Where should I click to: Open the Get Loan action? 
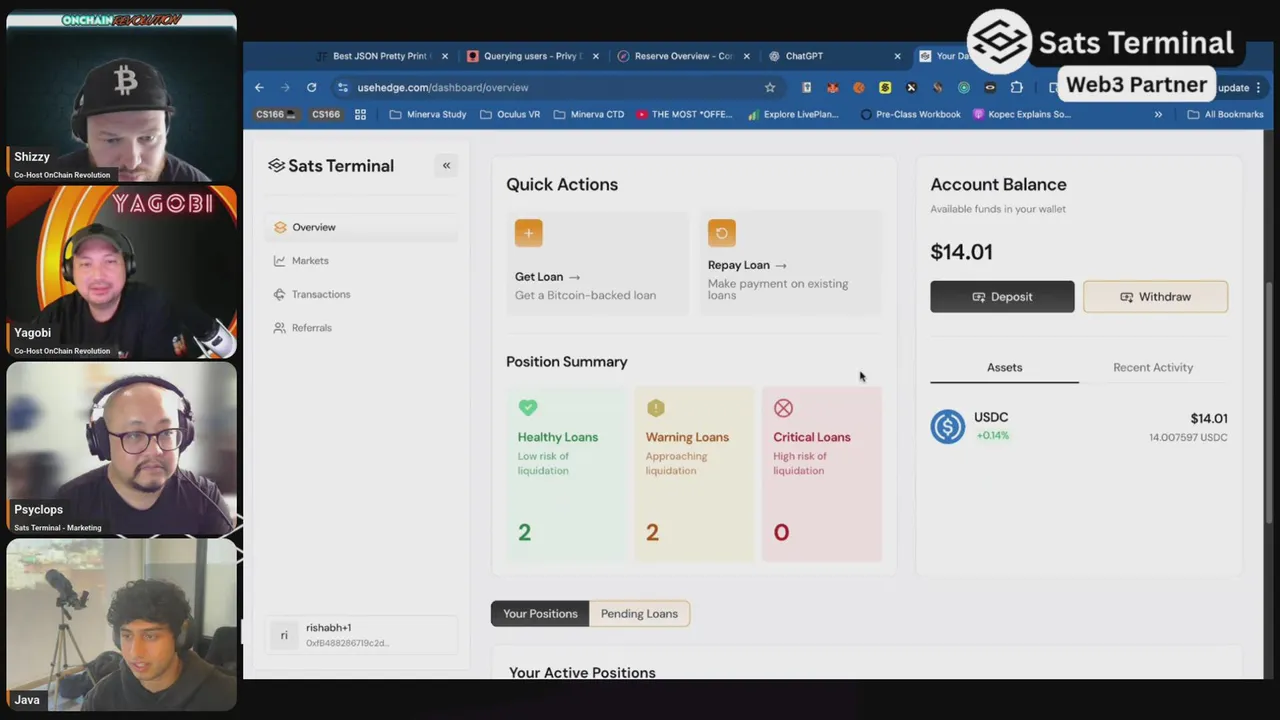(597, 263)
